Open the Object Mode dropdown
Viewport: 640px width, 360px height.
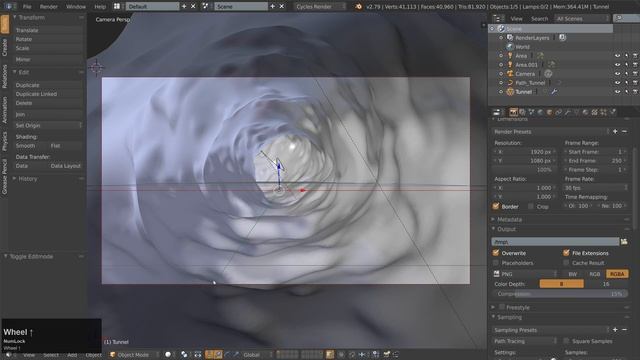[133, 355]
